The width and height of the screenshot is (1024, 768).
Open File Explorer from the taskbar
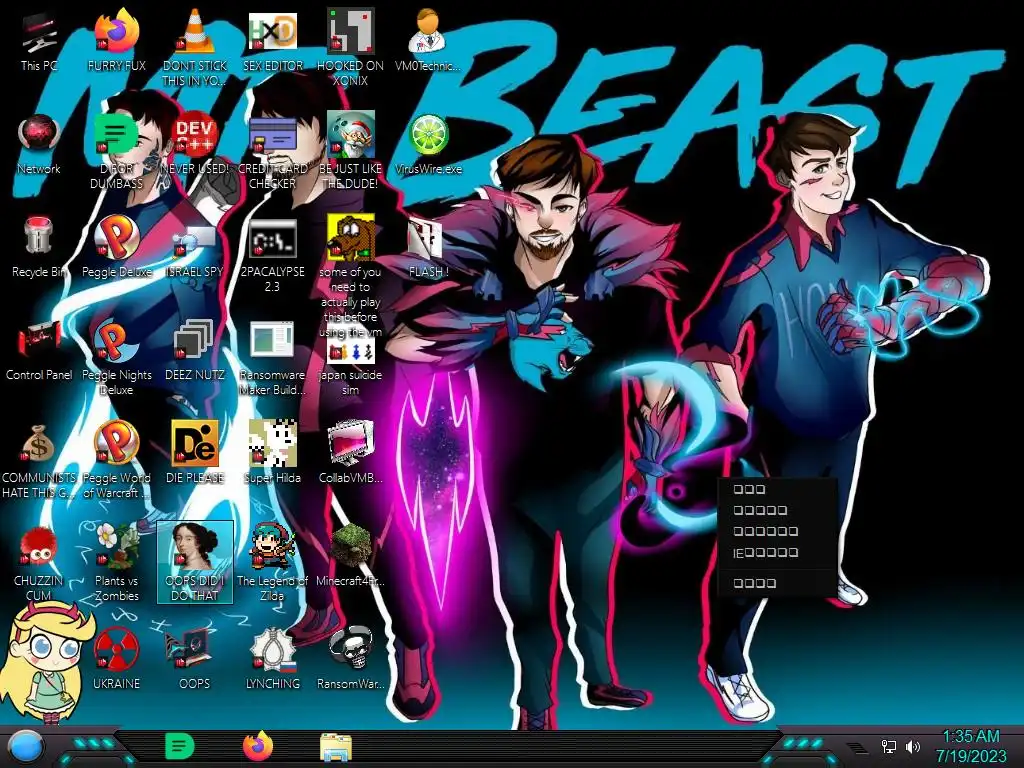coord(336,747)
